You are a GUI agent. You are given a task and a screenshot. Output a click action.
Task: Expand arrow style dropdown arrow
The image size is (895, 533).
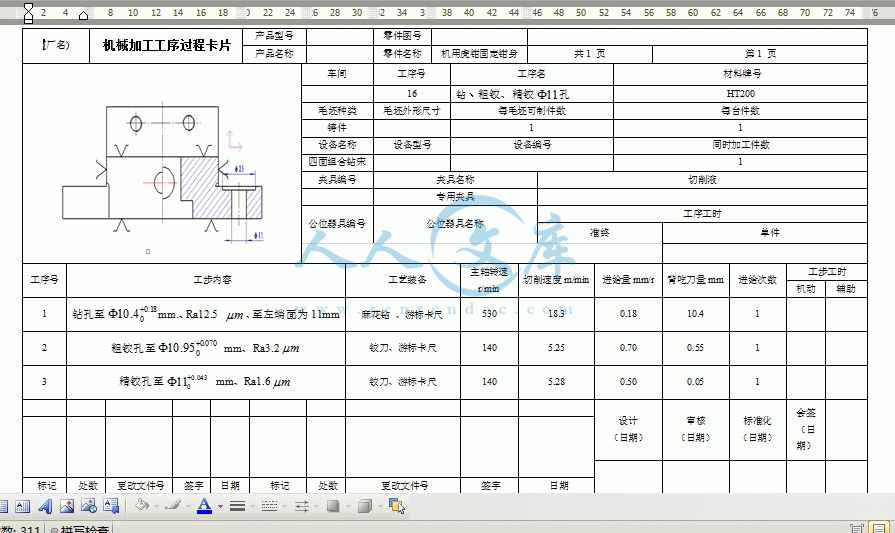pos(316,506)
